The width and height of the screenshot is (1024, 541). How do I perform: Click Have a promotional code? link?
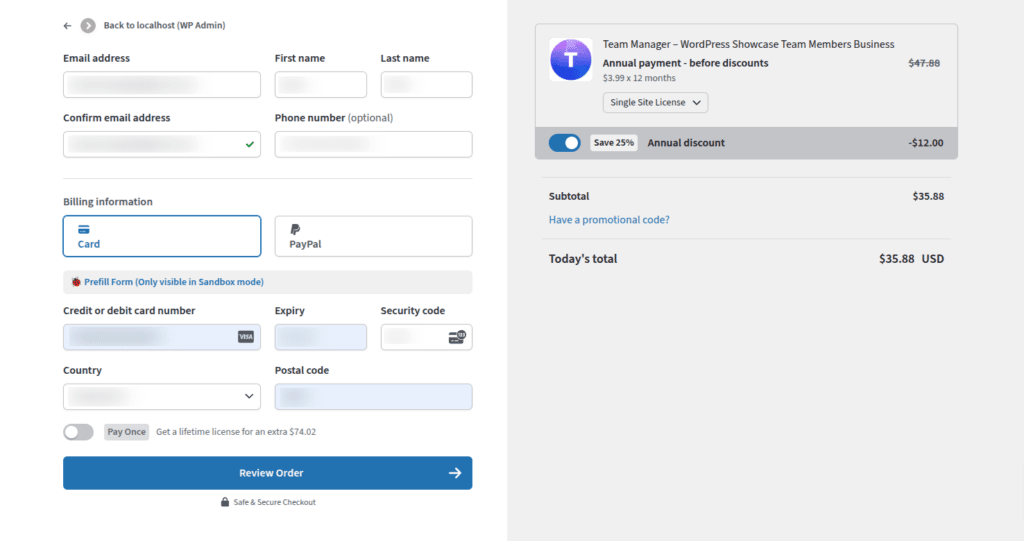pos(609,220)
